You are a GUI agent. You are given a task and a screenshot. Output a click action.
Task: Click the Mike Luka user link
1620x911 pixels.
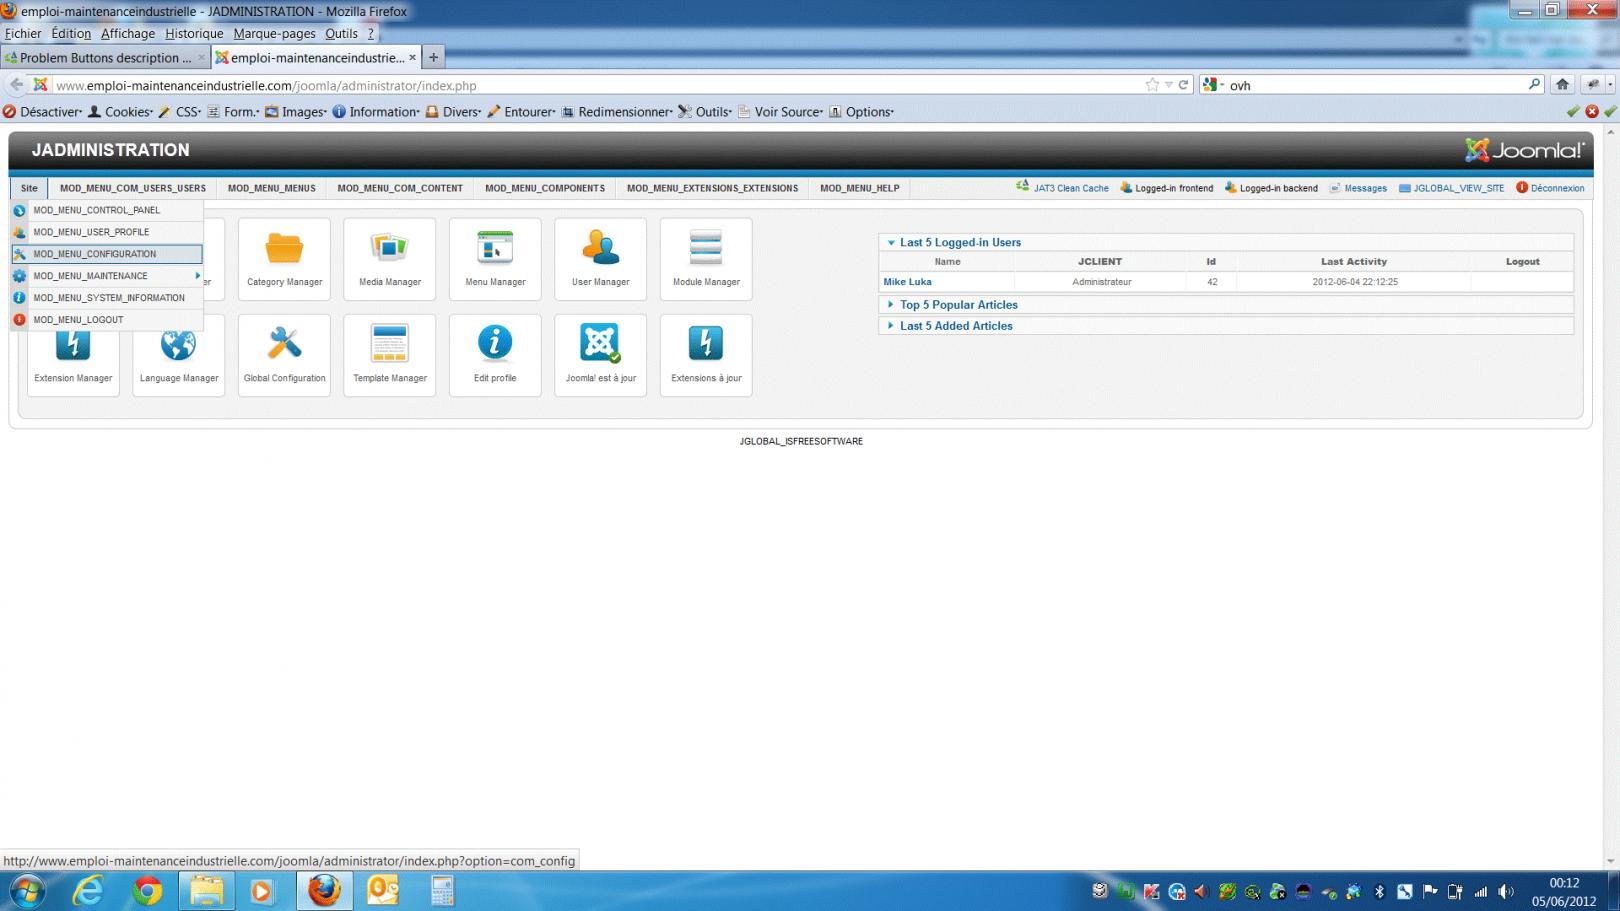pos(906,281)
